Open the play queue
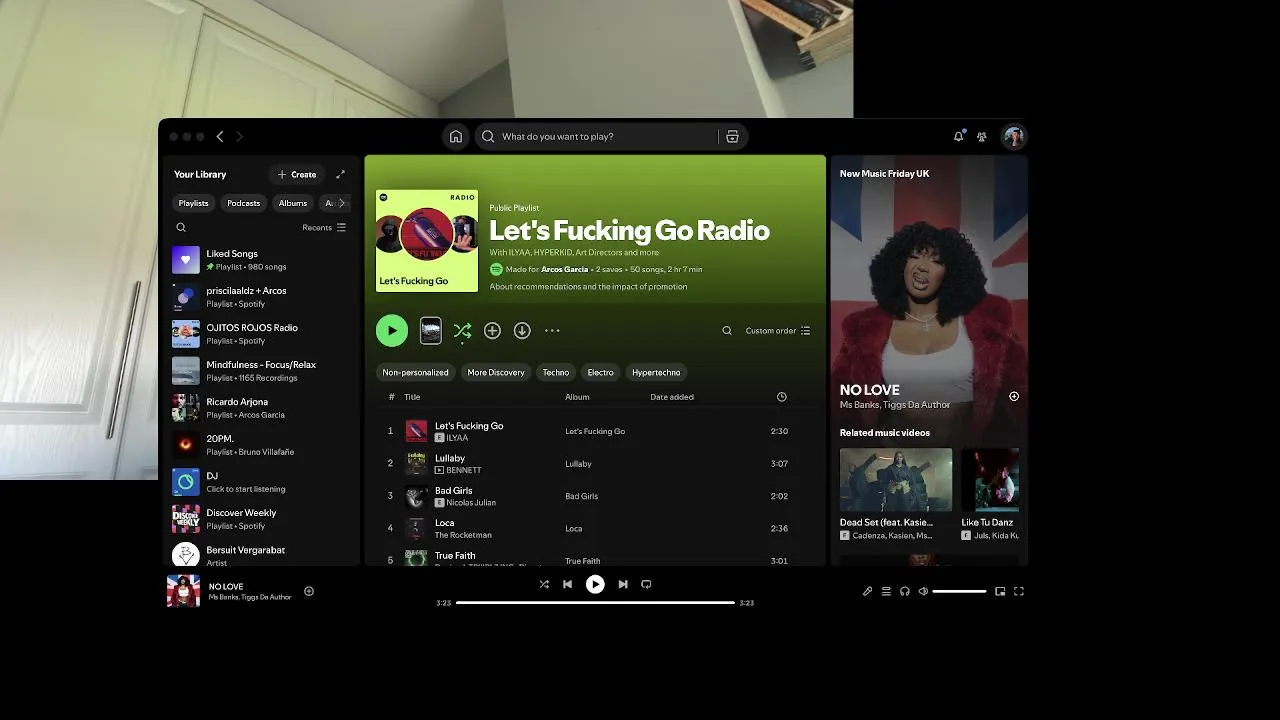Screen dimensions: 1280x720 click(x=886, y=591)
